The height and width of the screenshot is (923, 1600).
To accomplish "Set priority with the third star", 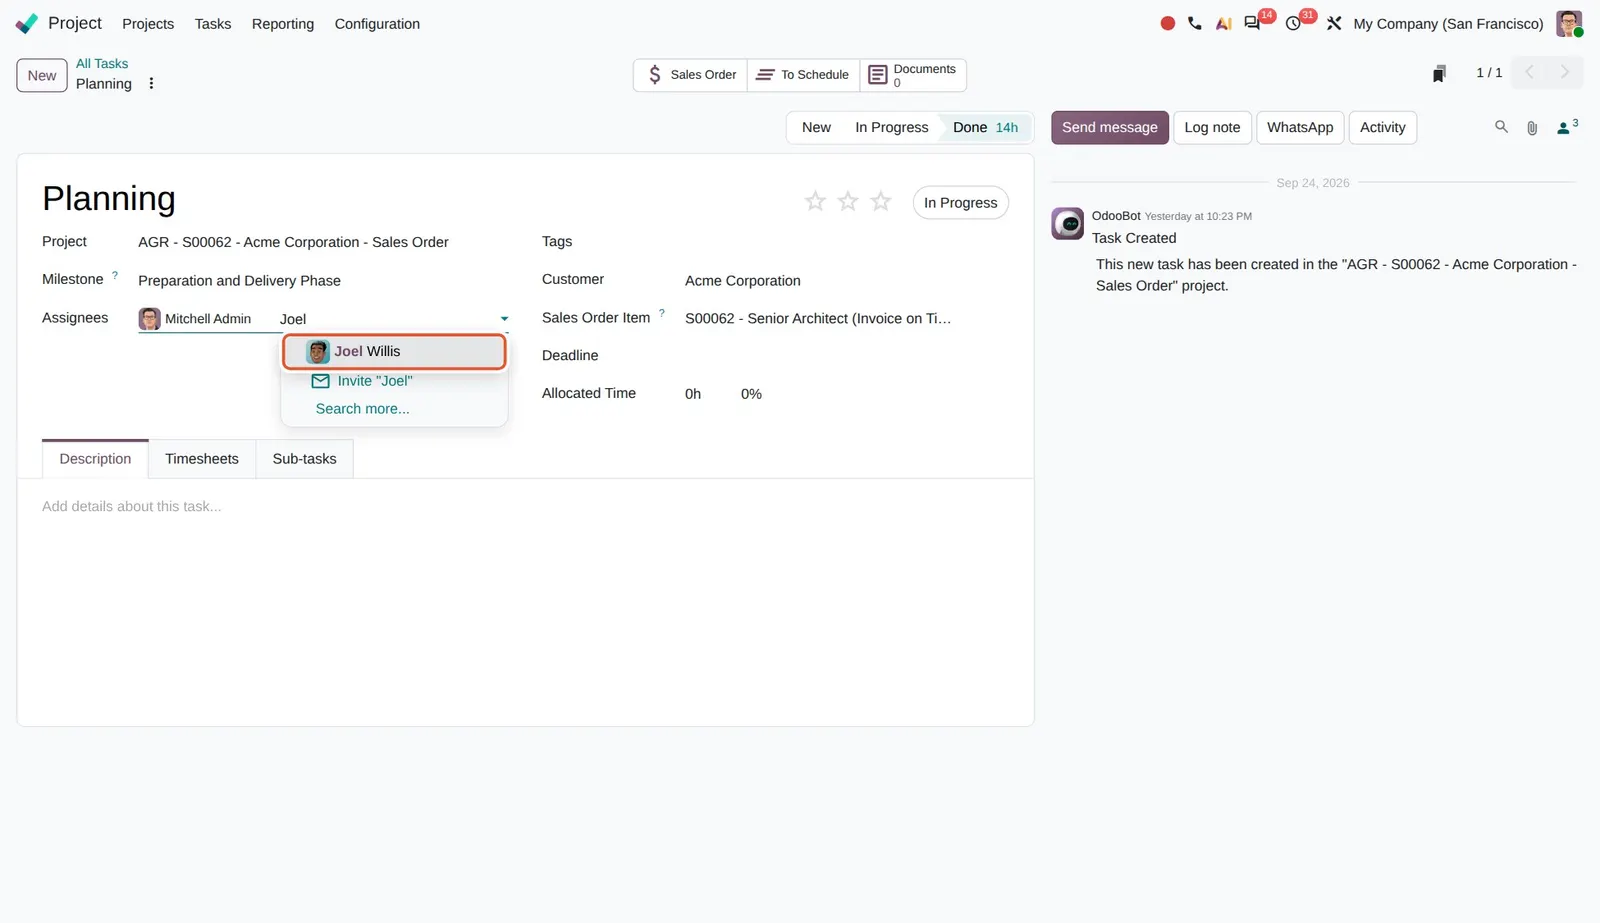I will click(x=881, y=202).
